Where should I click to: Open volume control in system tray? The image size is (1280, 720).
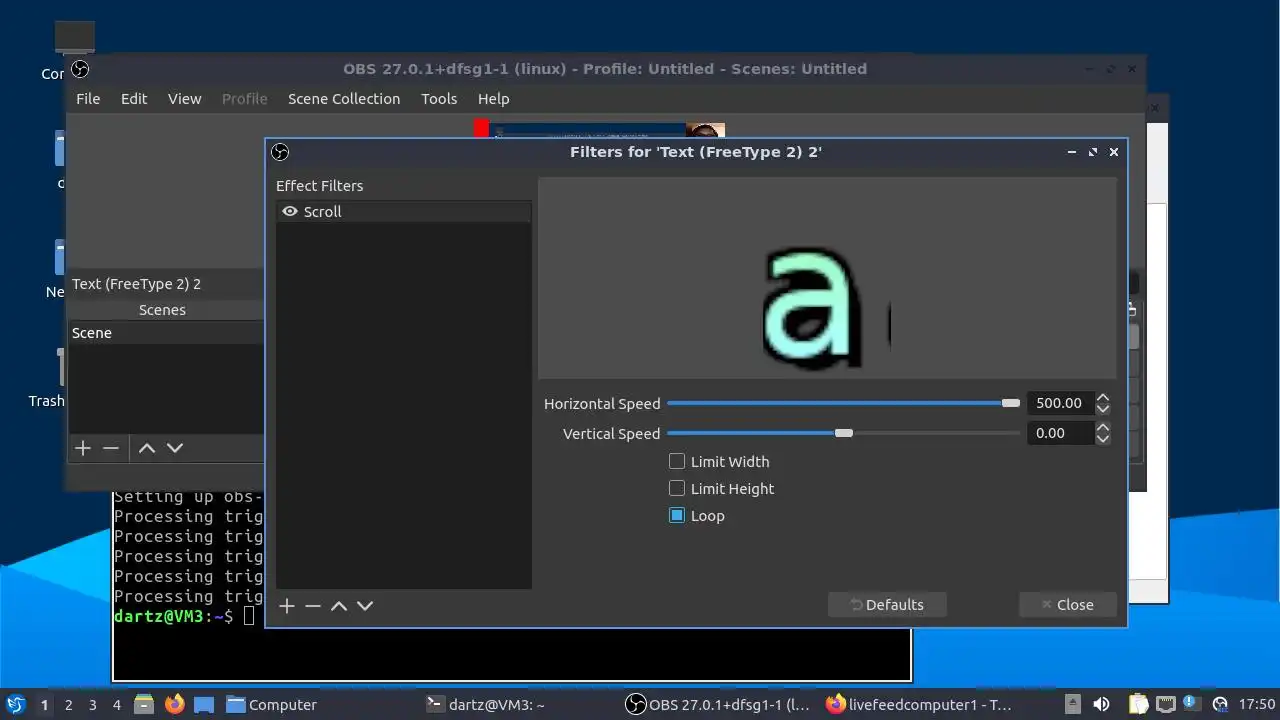click(x=1101, y=704)
